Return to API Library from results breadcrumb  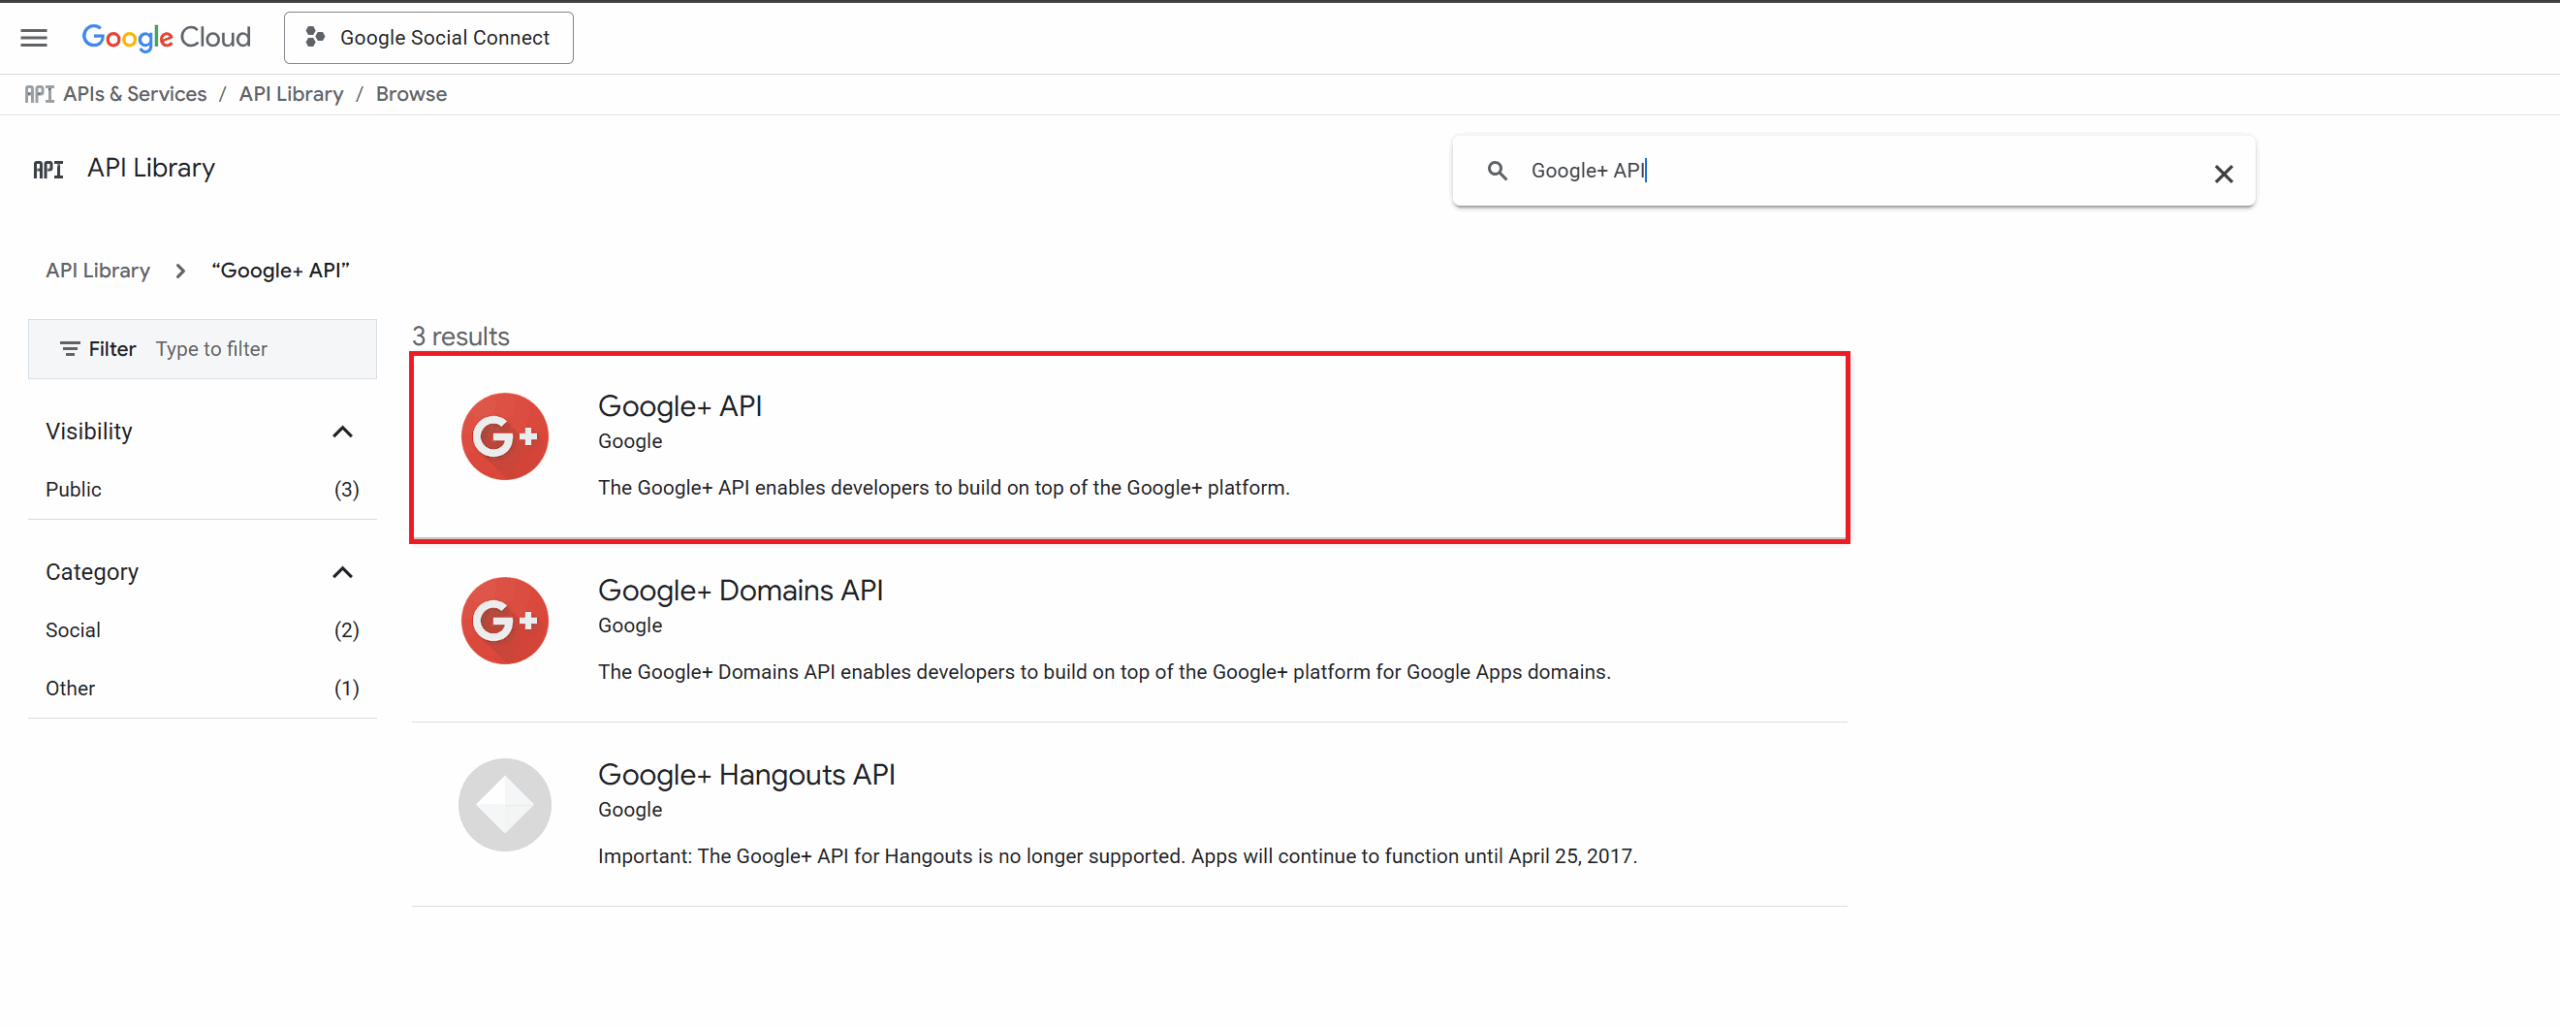[x=98, y=271]
